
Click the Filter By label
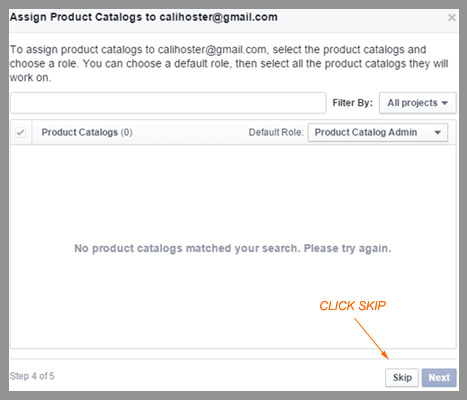(352, 103)
